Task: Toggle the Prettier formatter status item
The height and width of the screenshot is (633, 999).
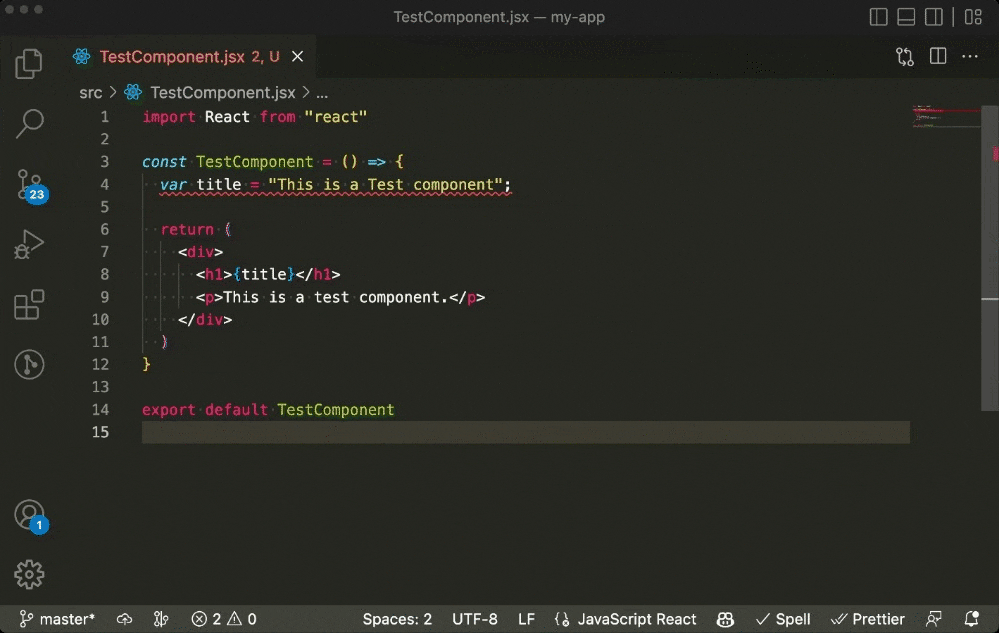Action: pyautogui.click(x=868, y=618)
